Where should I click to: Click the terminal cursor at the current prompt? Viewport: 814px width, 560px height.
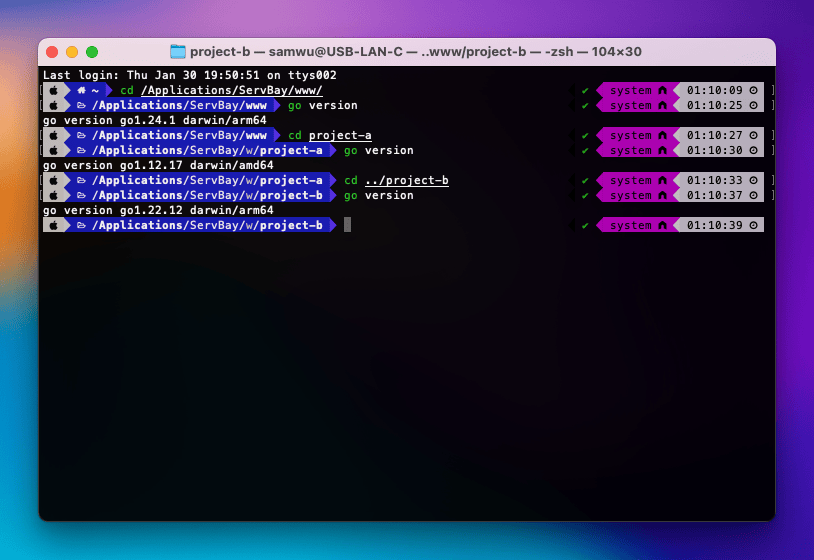coord(347,226)
